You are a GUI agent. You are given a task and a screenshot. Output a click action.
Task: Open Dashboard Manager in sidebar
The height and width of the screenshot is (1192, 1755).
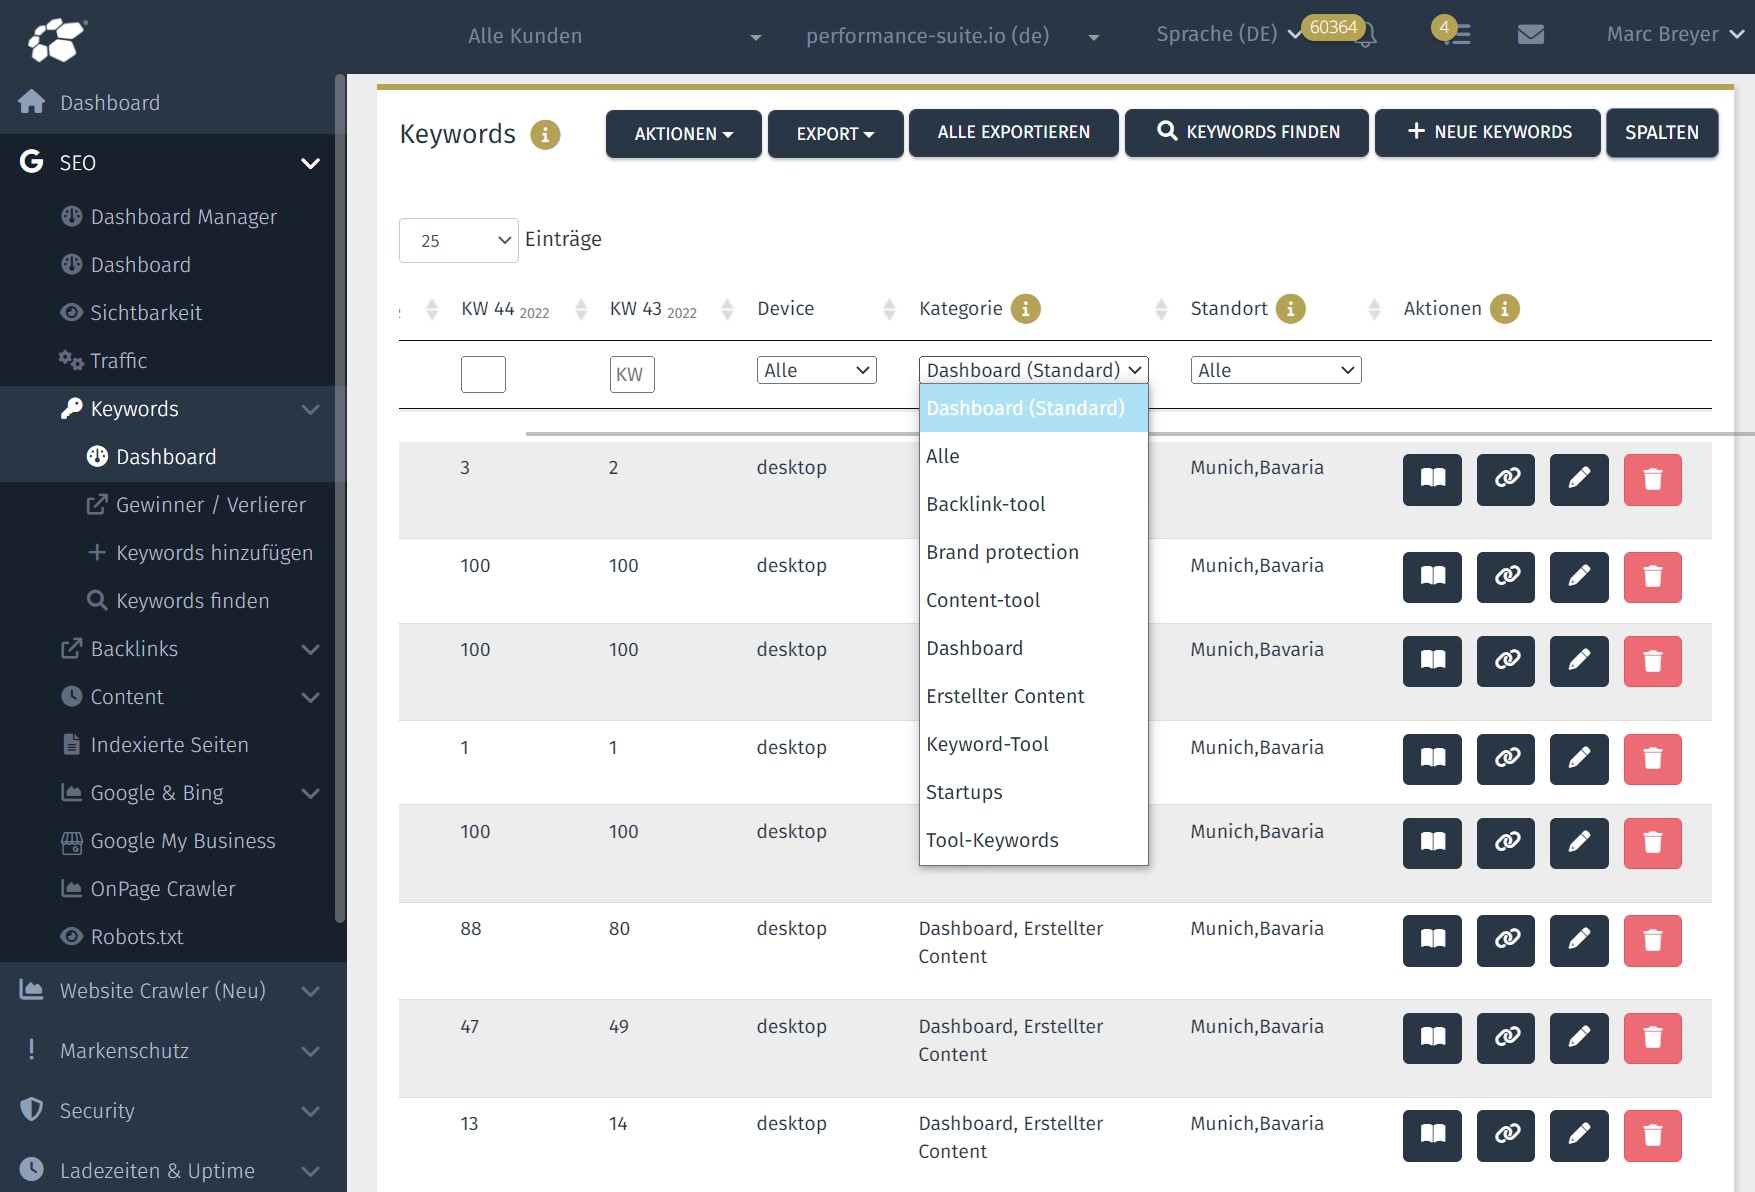(184, 217)
